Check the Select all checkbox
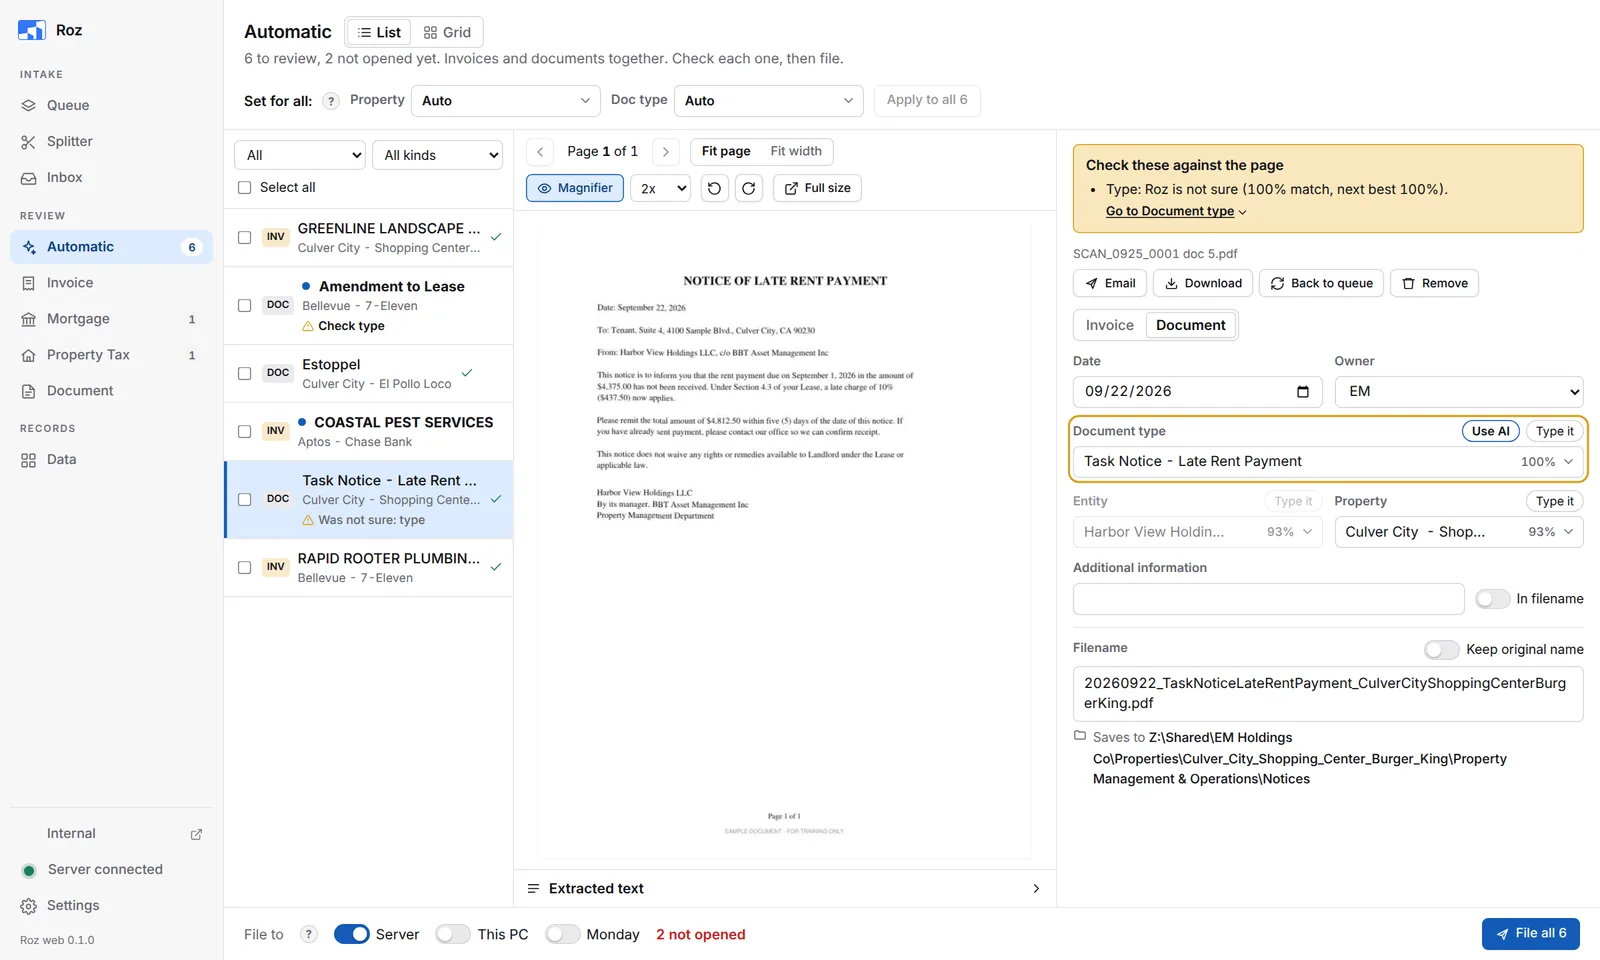The width and height of the screenshot is (1600, 960). 244,188
